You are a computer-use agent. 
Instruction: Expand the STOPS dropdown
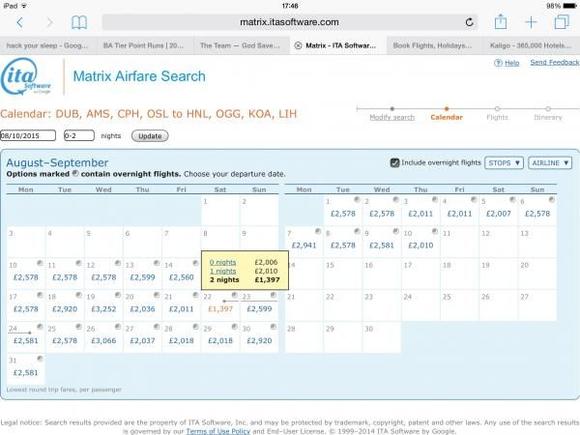click(504, 163)
